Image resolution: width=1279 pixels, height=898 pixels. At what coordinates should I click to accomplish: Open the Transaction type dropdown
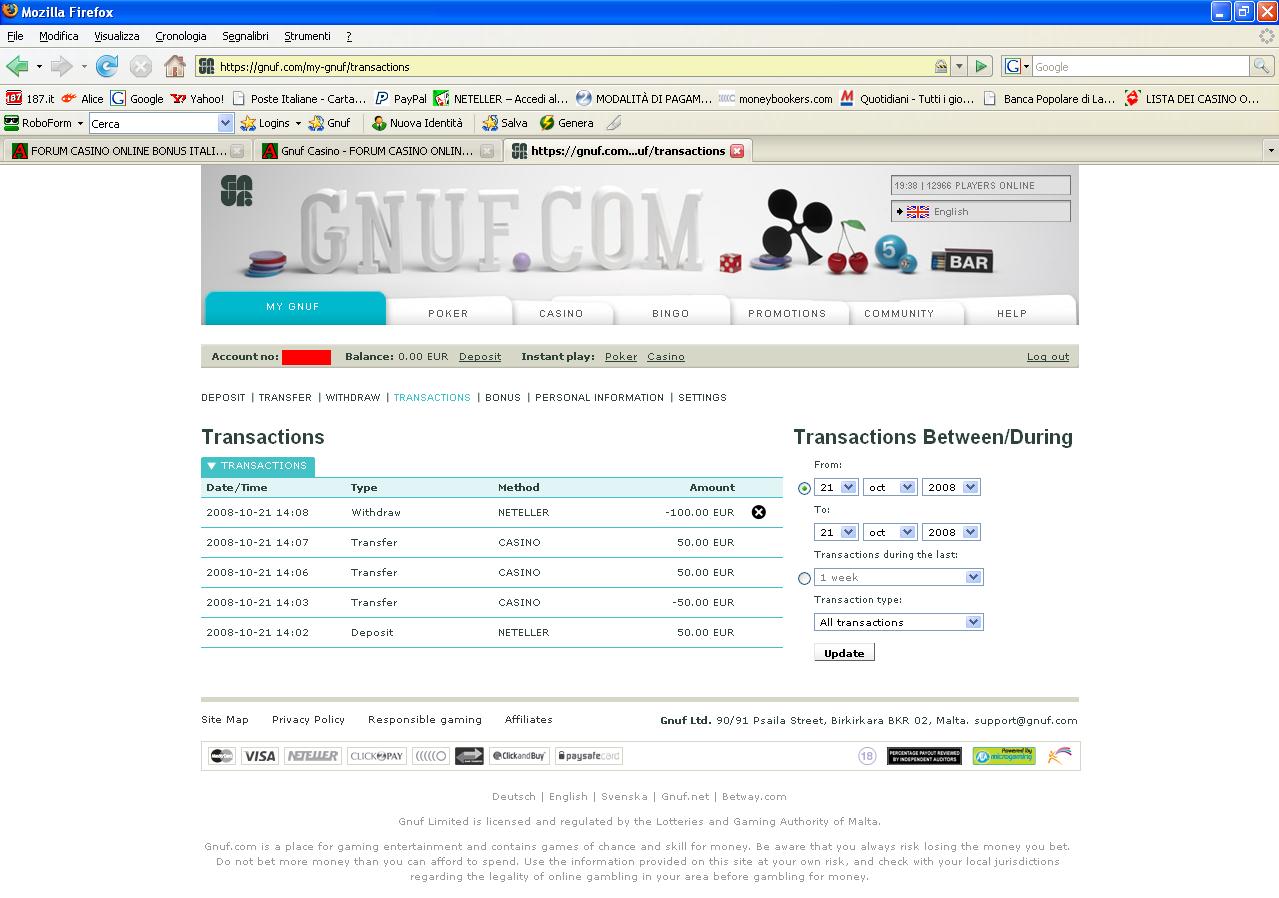click(x=899, y=622)
